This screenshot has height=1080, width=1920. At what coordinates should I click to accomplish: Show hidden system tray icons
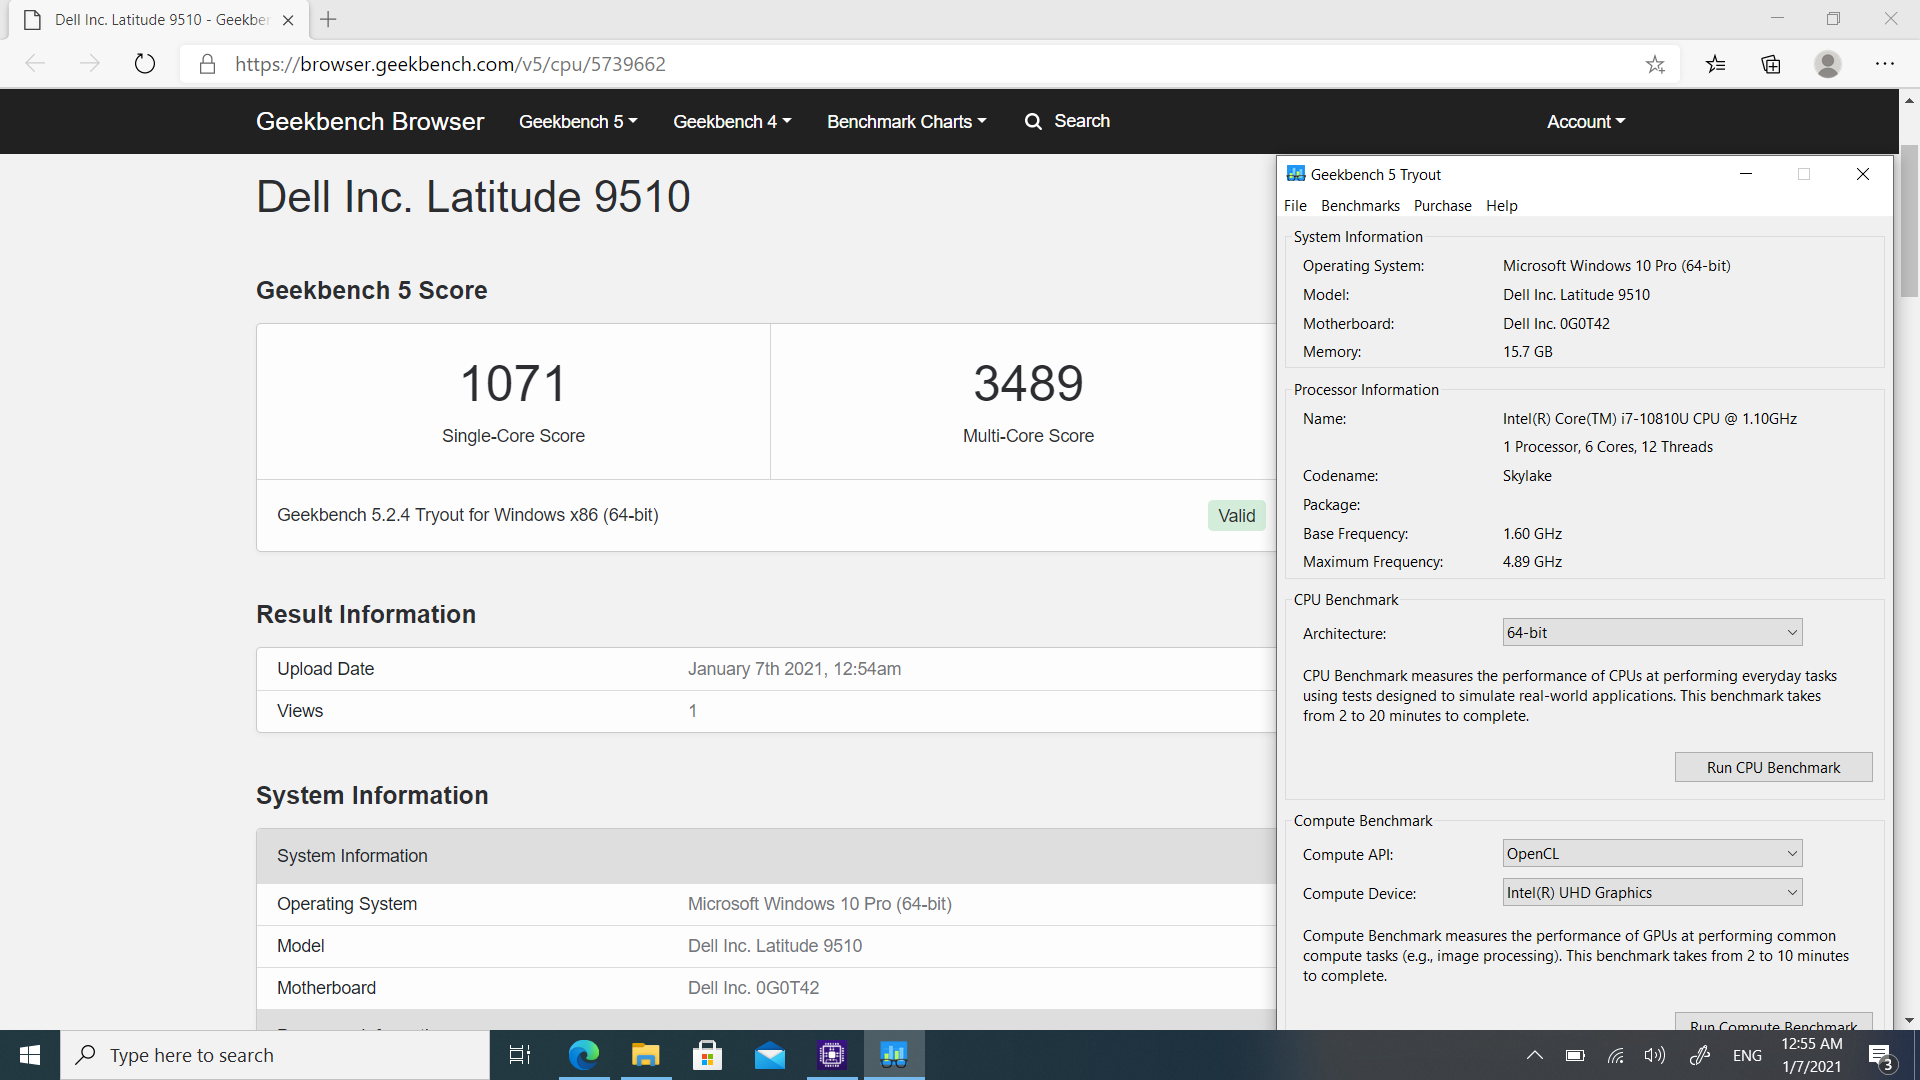[1534, 1055]
